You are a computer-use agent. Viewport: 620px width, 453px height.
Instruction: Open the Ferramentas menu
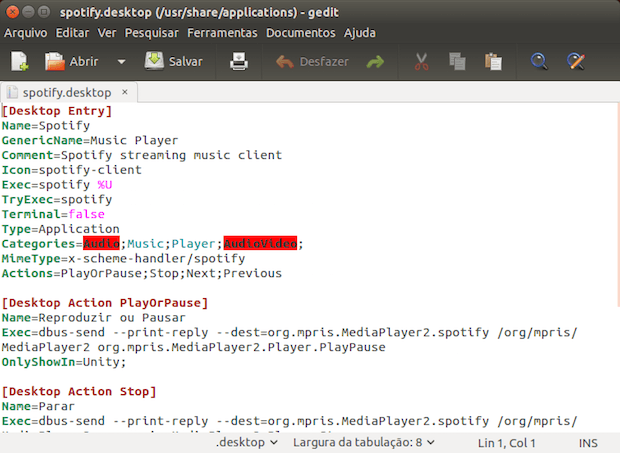click(x=222, y=33)
